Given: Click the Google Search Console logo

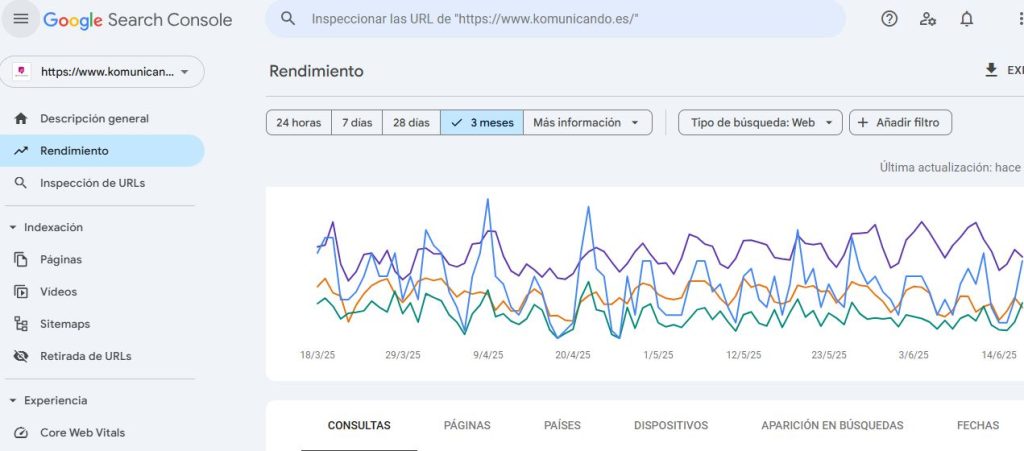Looking at the screenshot, I should (138, 20).
